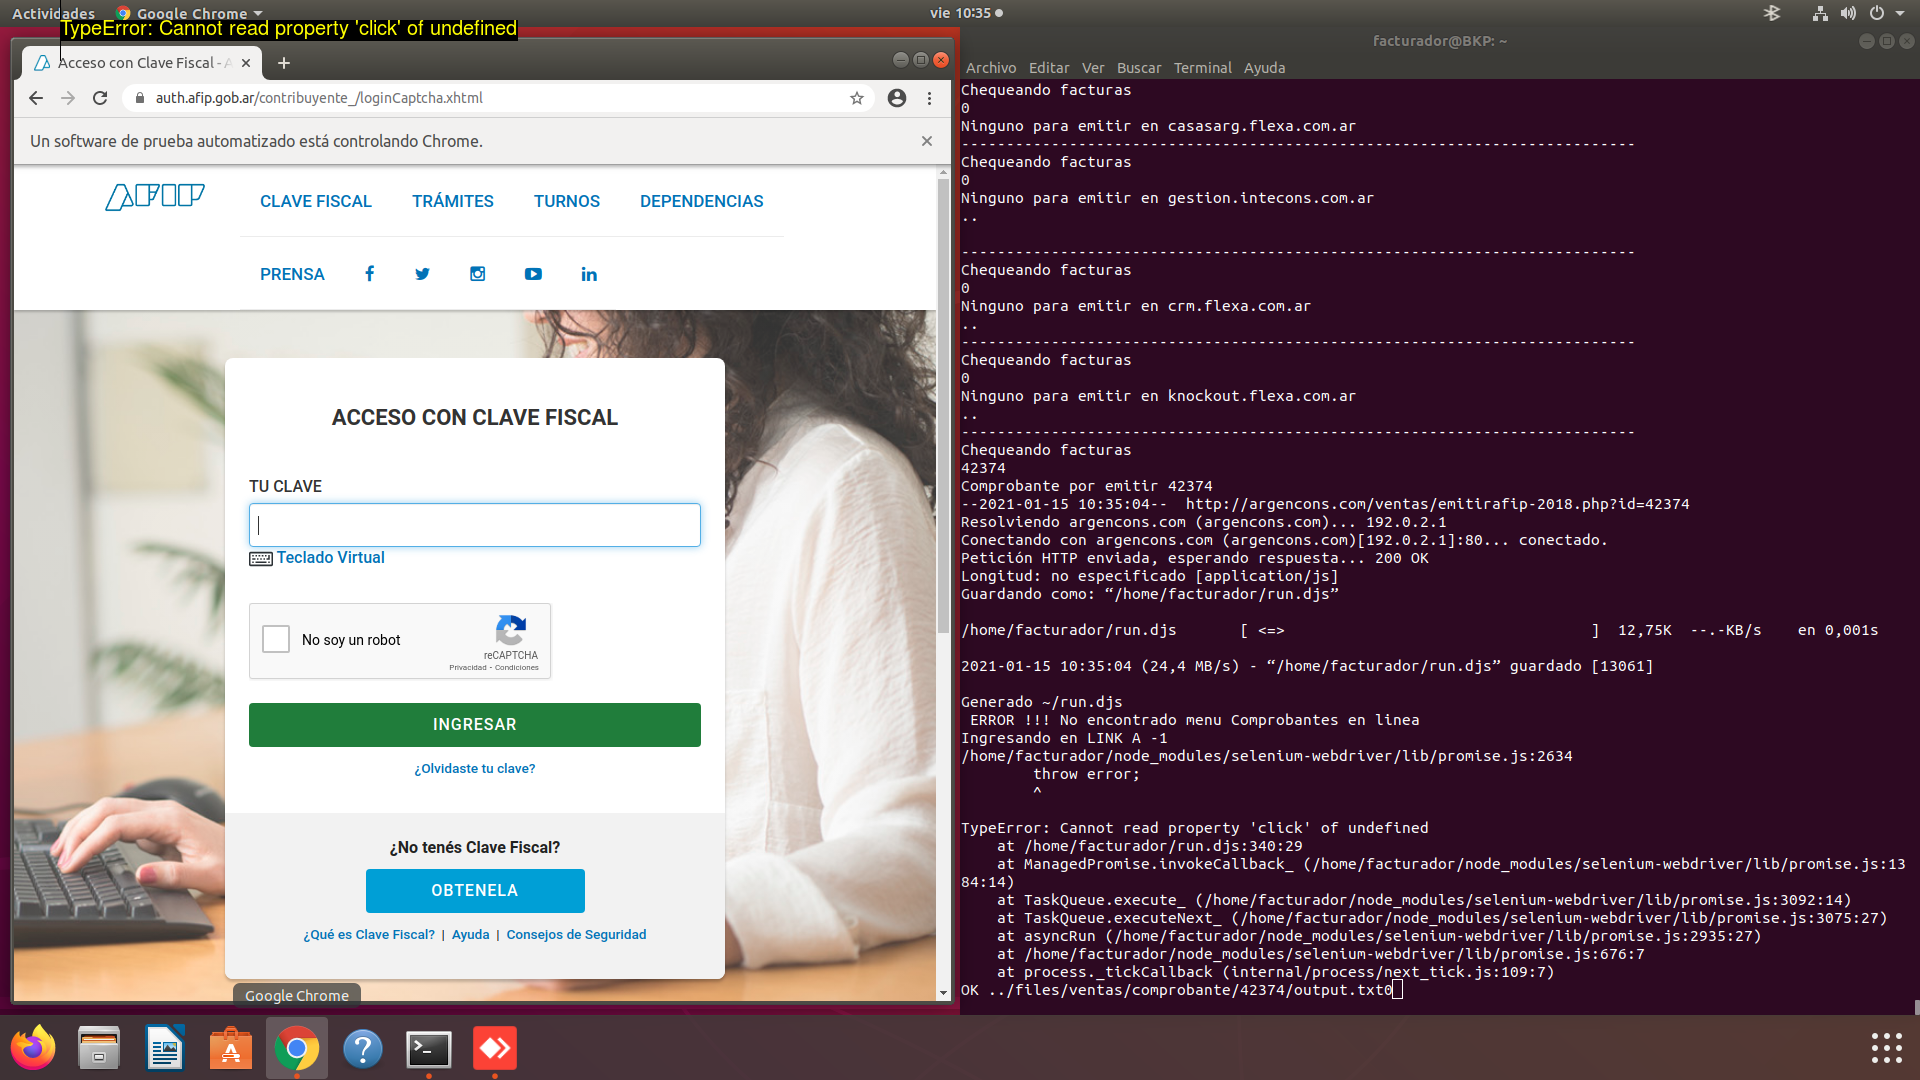Open the power system menu icon
This screenshot has width=1920, height=1080.
point(1877,13)
